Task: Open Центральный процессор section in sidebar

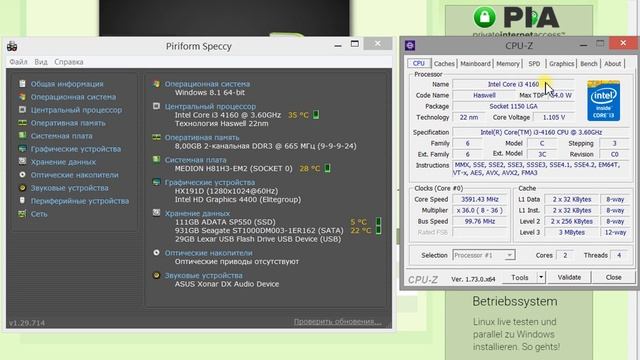Action: click(x=76, y=110)
